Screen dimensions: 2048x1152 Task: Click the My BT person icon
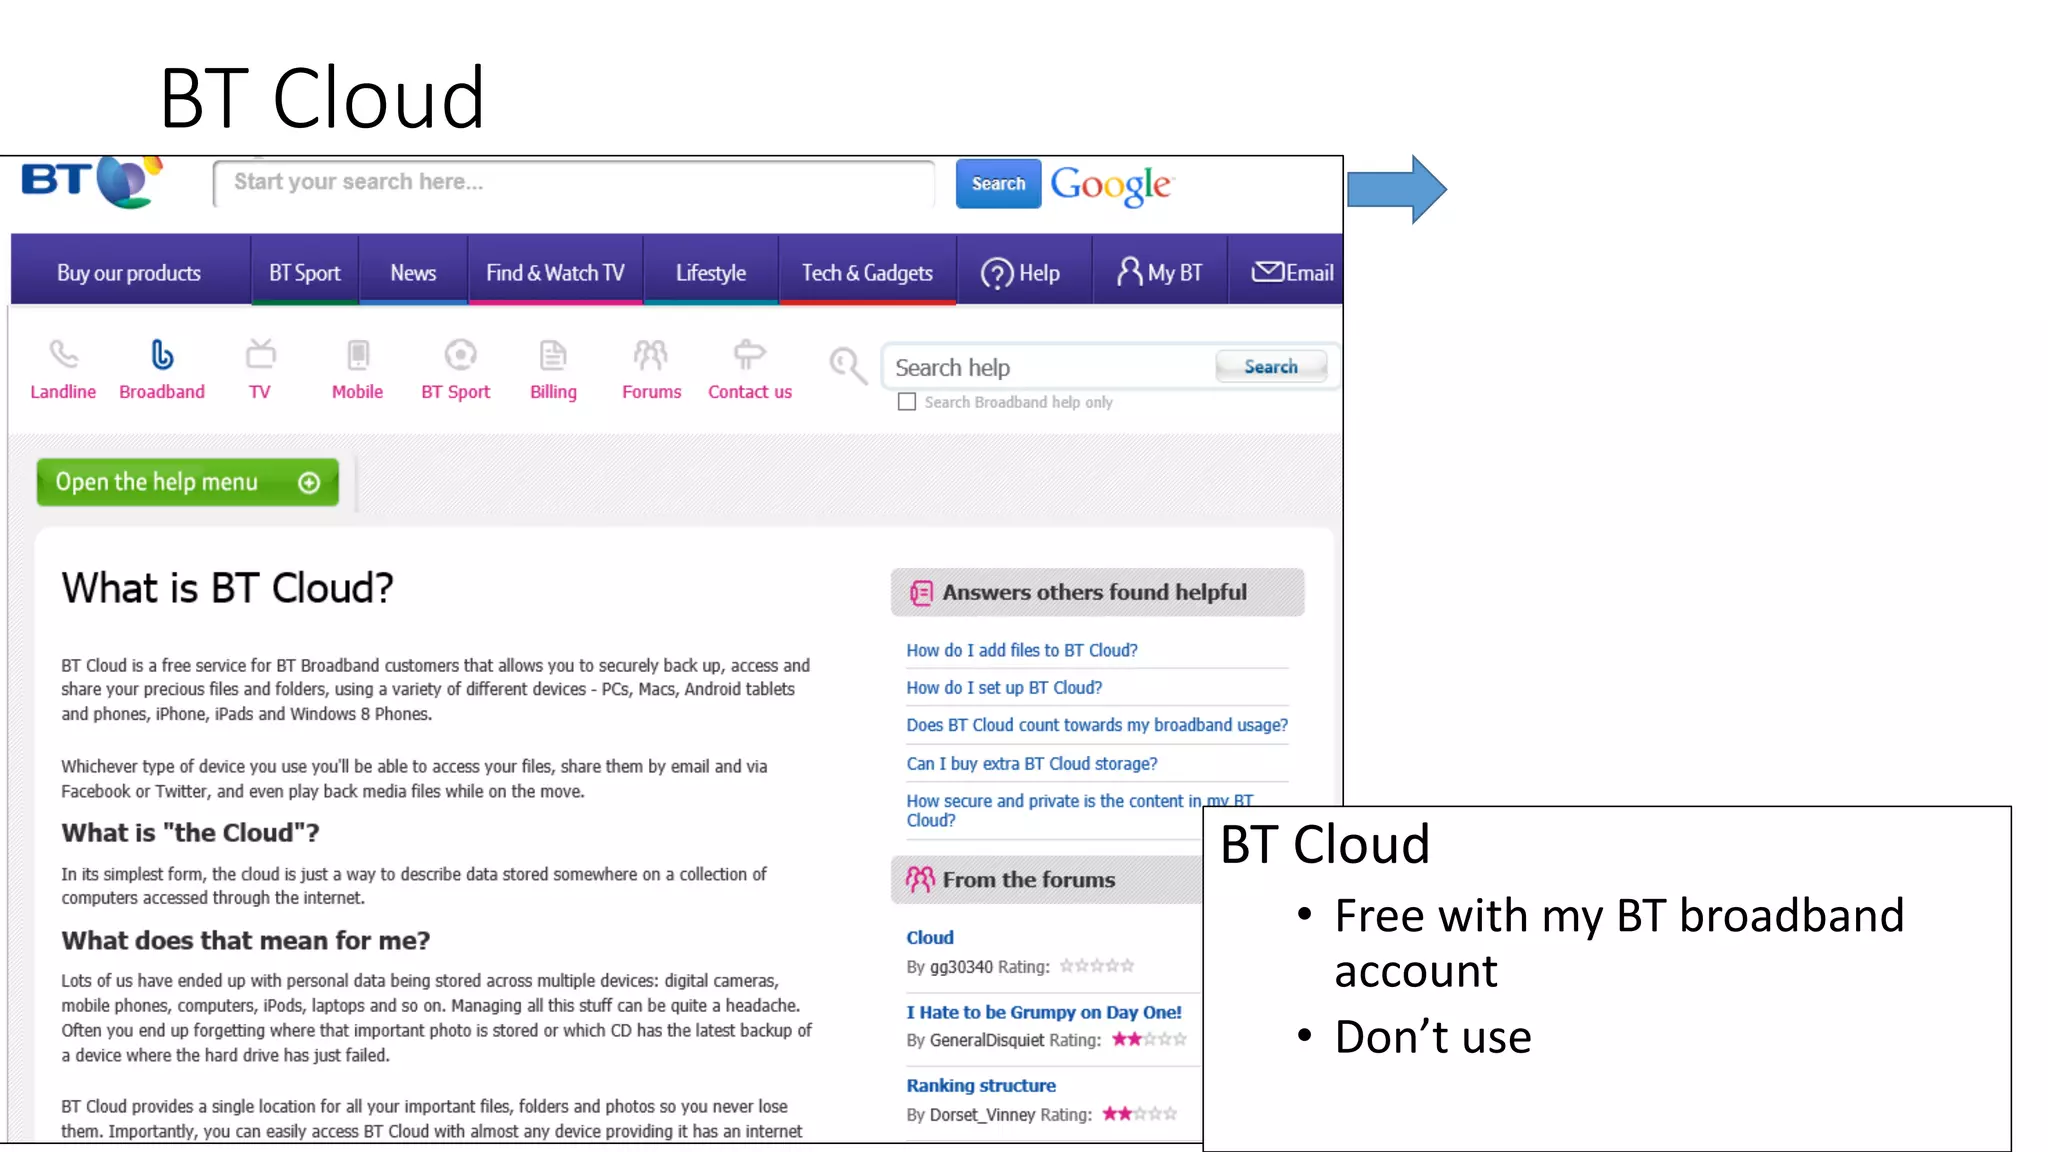[1129, 271]
